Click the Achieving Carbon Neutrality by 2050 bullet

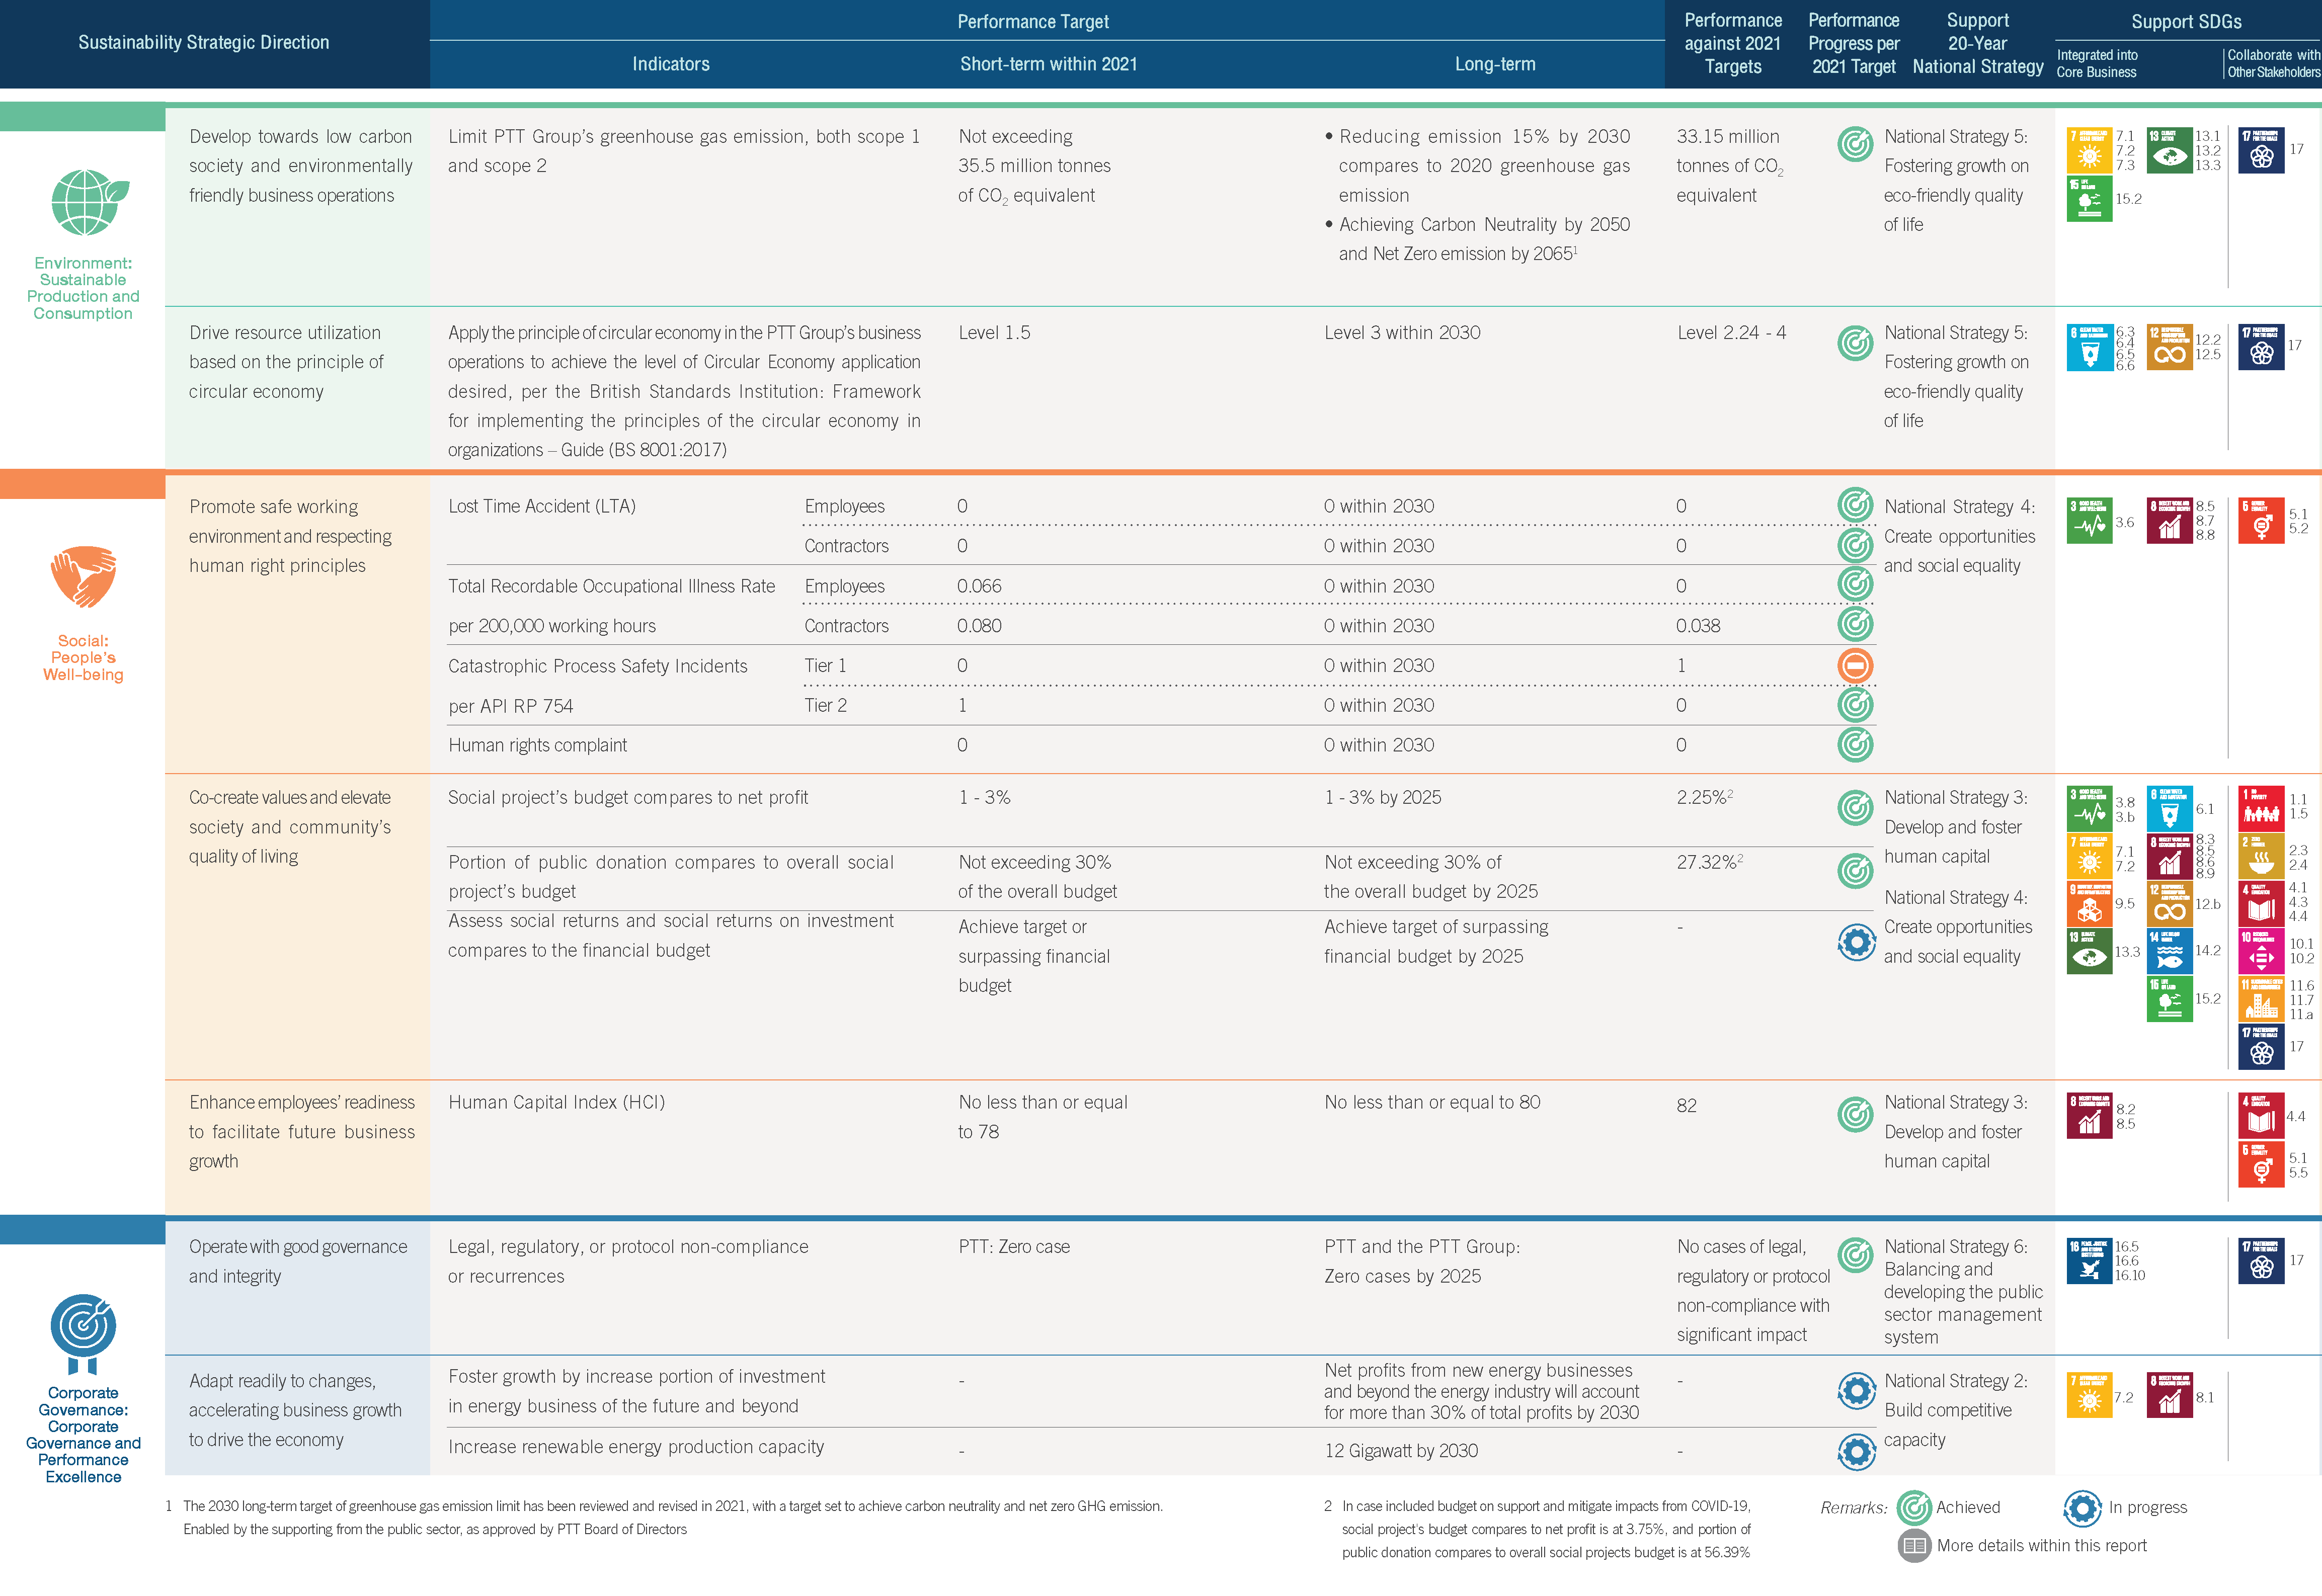(1477, 239)
